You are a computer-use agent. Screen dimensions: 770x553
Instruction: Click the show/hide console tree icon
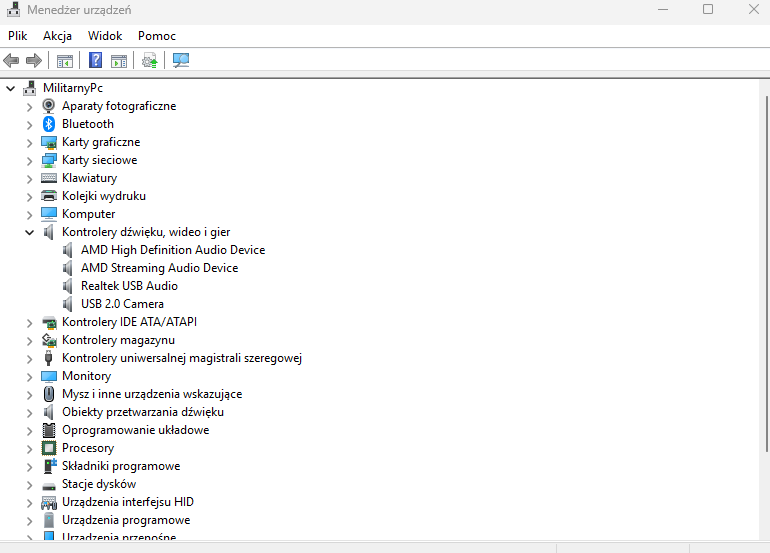coord(65,61)
